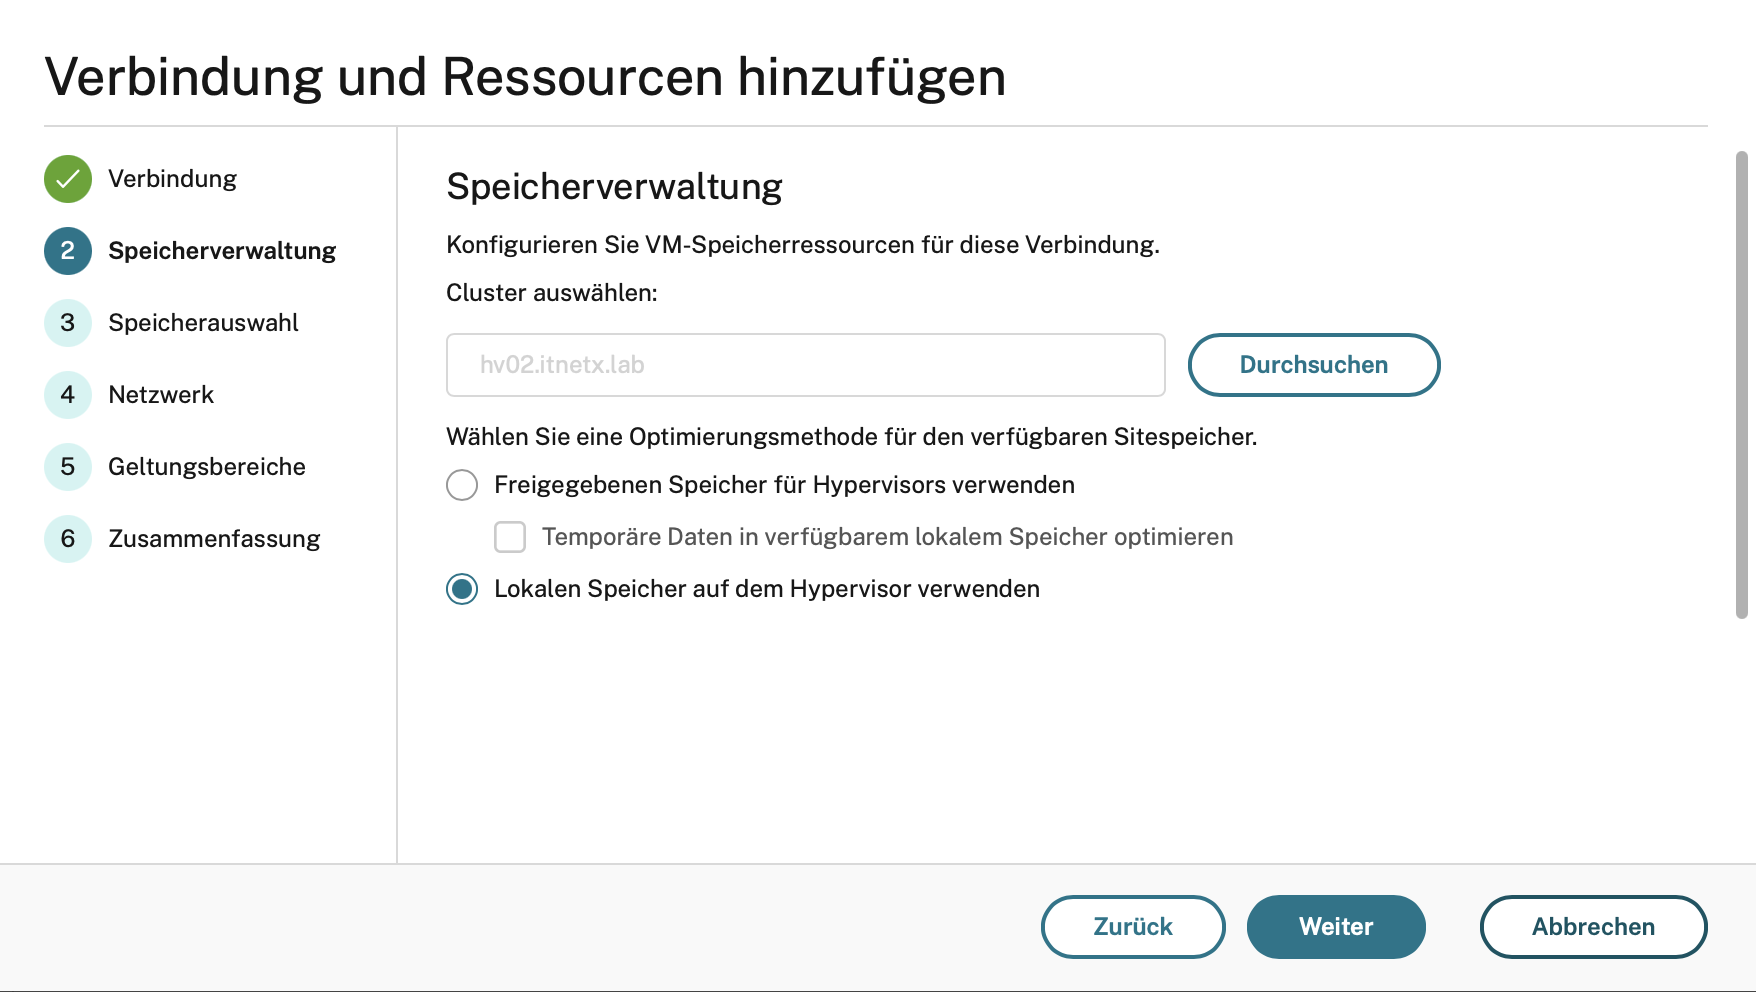The height and width of the screenshot is (992, 1756).
Task: Cancel wizard with Abbrechen button
Action: click(1593, 927)
